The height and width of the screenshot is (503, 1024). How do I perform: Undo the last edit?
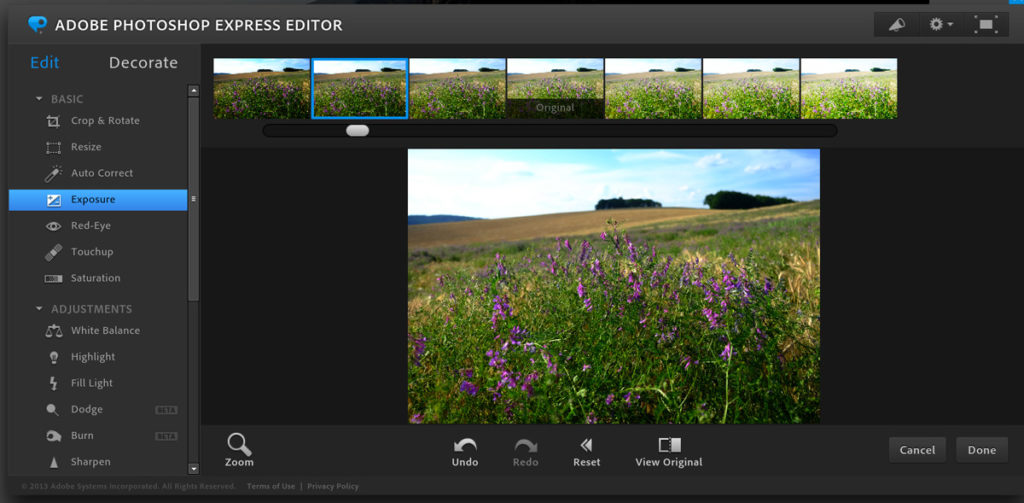point(465,451)
